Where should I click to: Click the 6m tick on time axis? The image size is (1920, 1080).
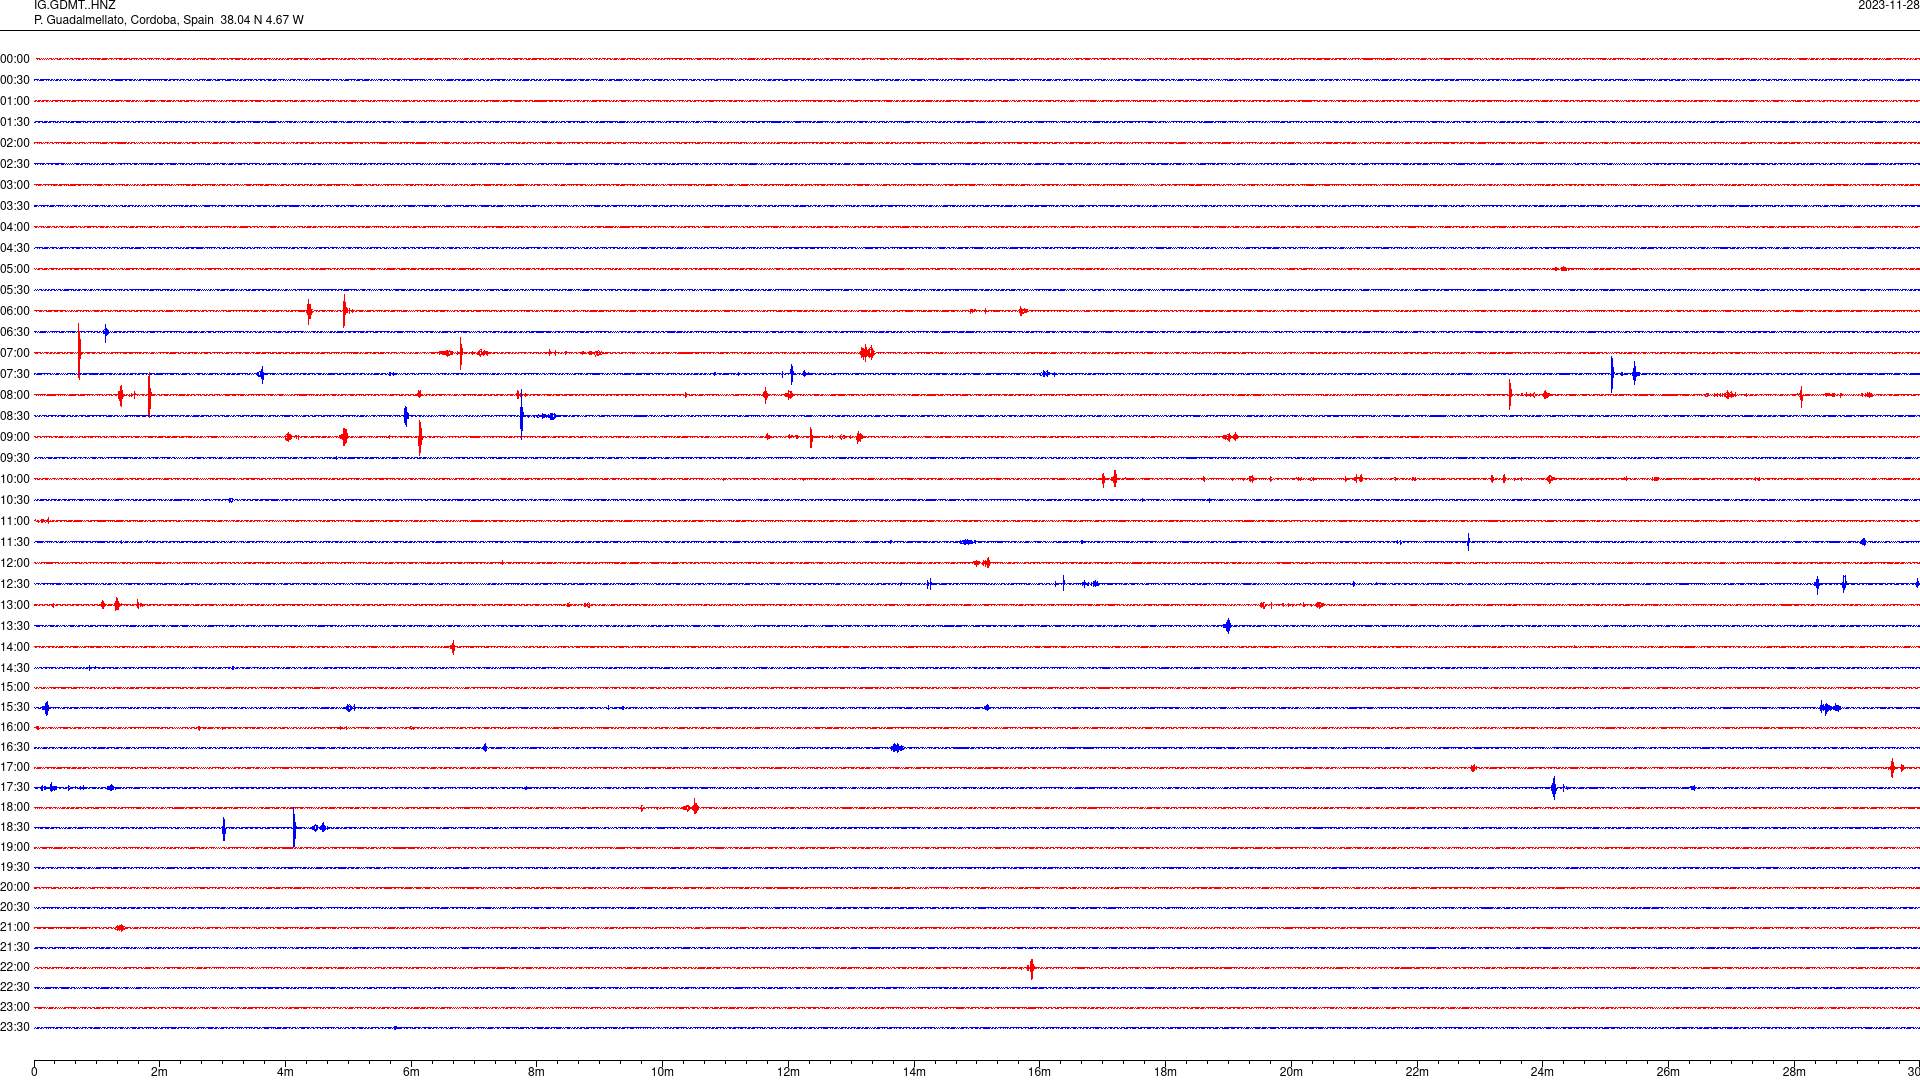pos(411,1072)
